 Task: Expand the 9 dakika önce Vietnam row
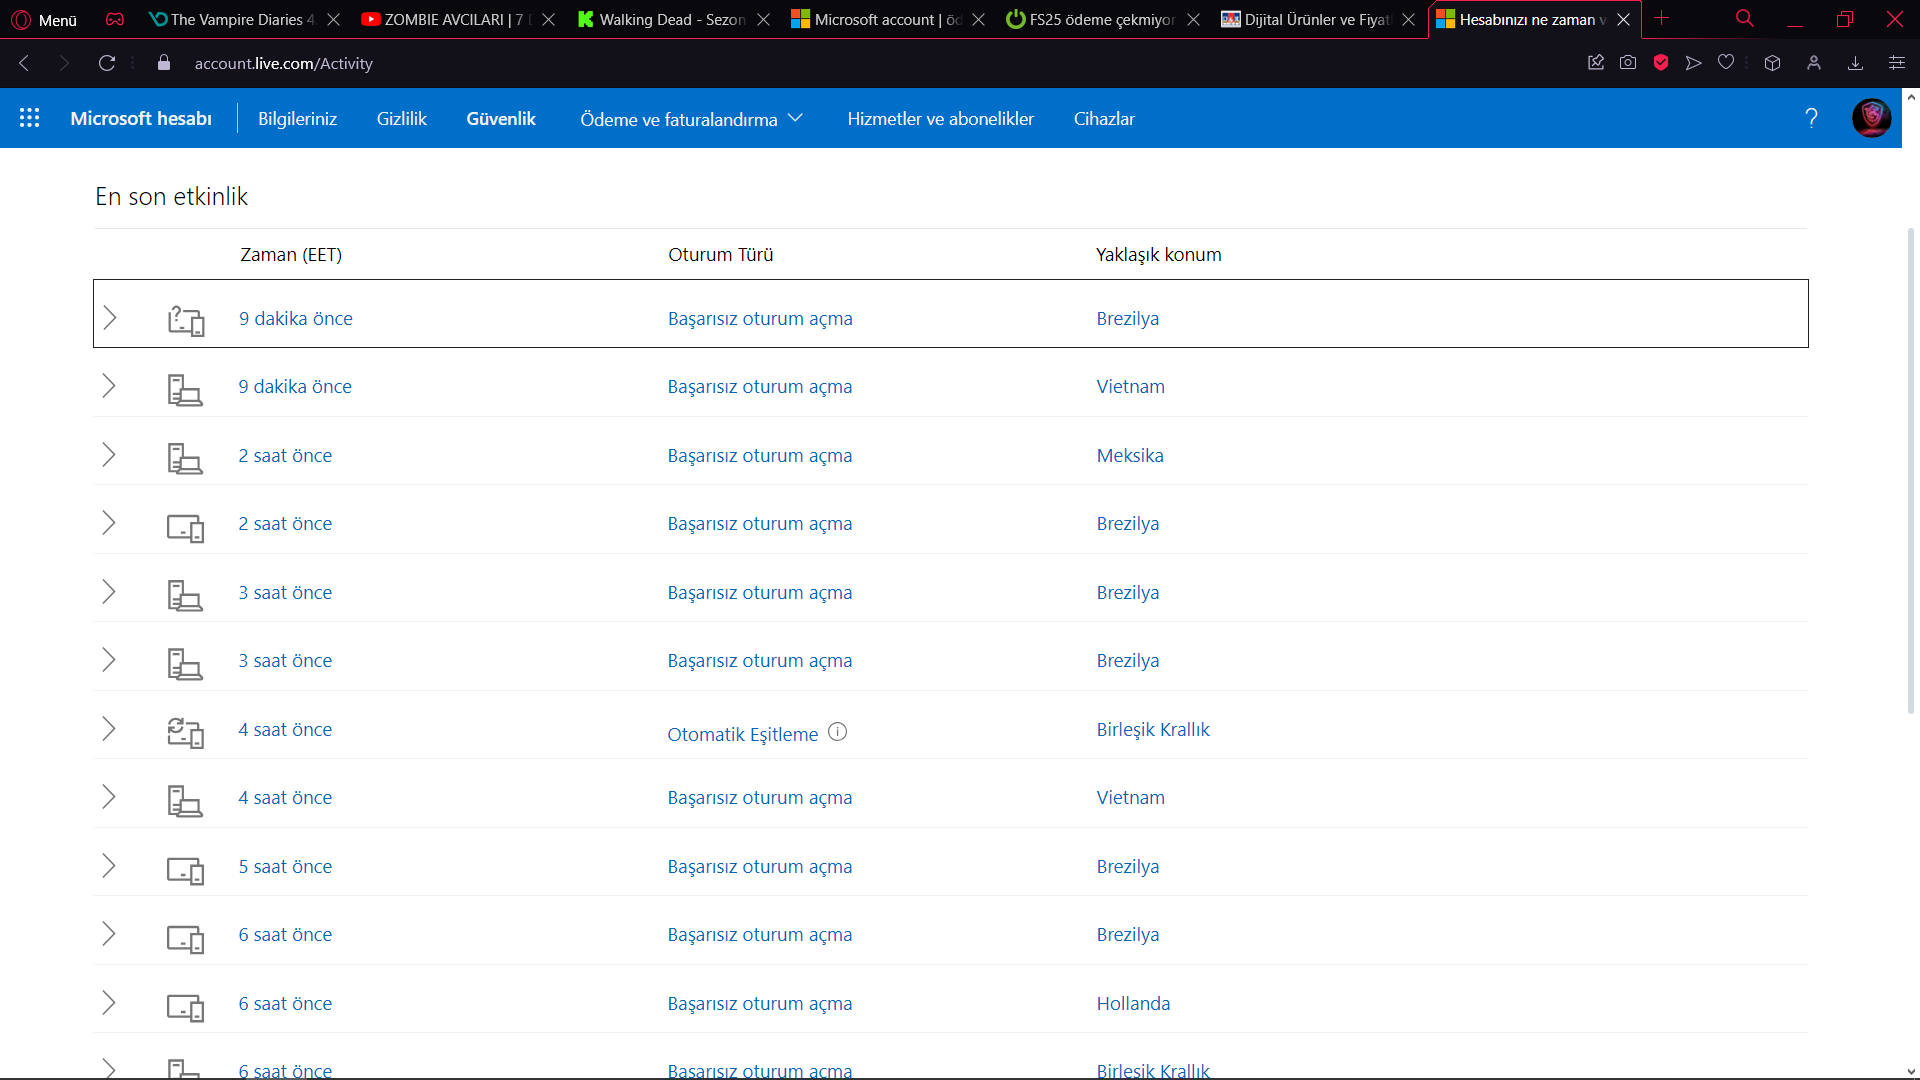click(x=110, y=386)
